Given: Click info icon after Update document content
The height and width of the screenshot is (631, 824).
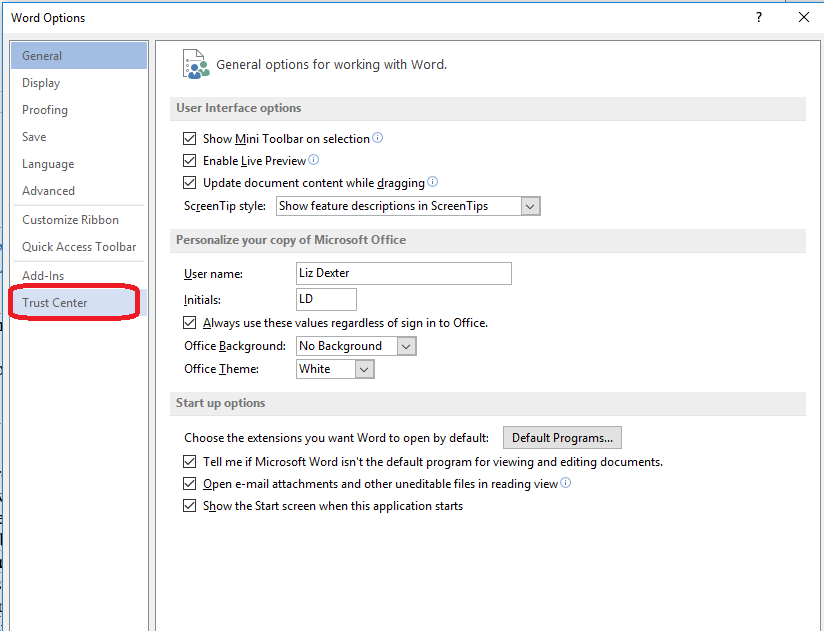Looking at the screenshot, I should point(433,182).
